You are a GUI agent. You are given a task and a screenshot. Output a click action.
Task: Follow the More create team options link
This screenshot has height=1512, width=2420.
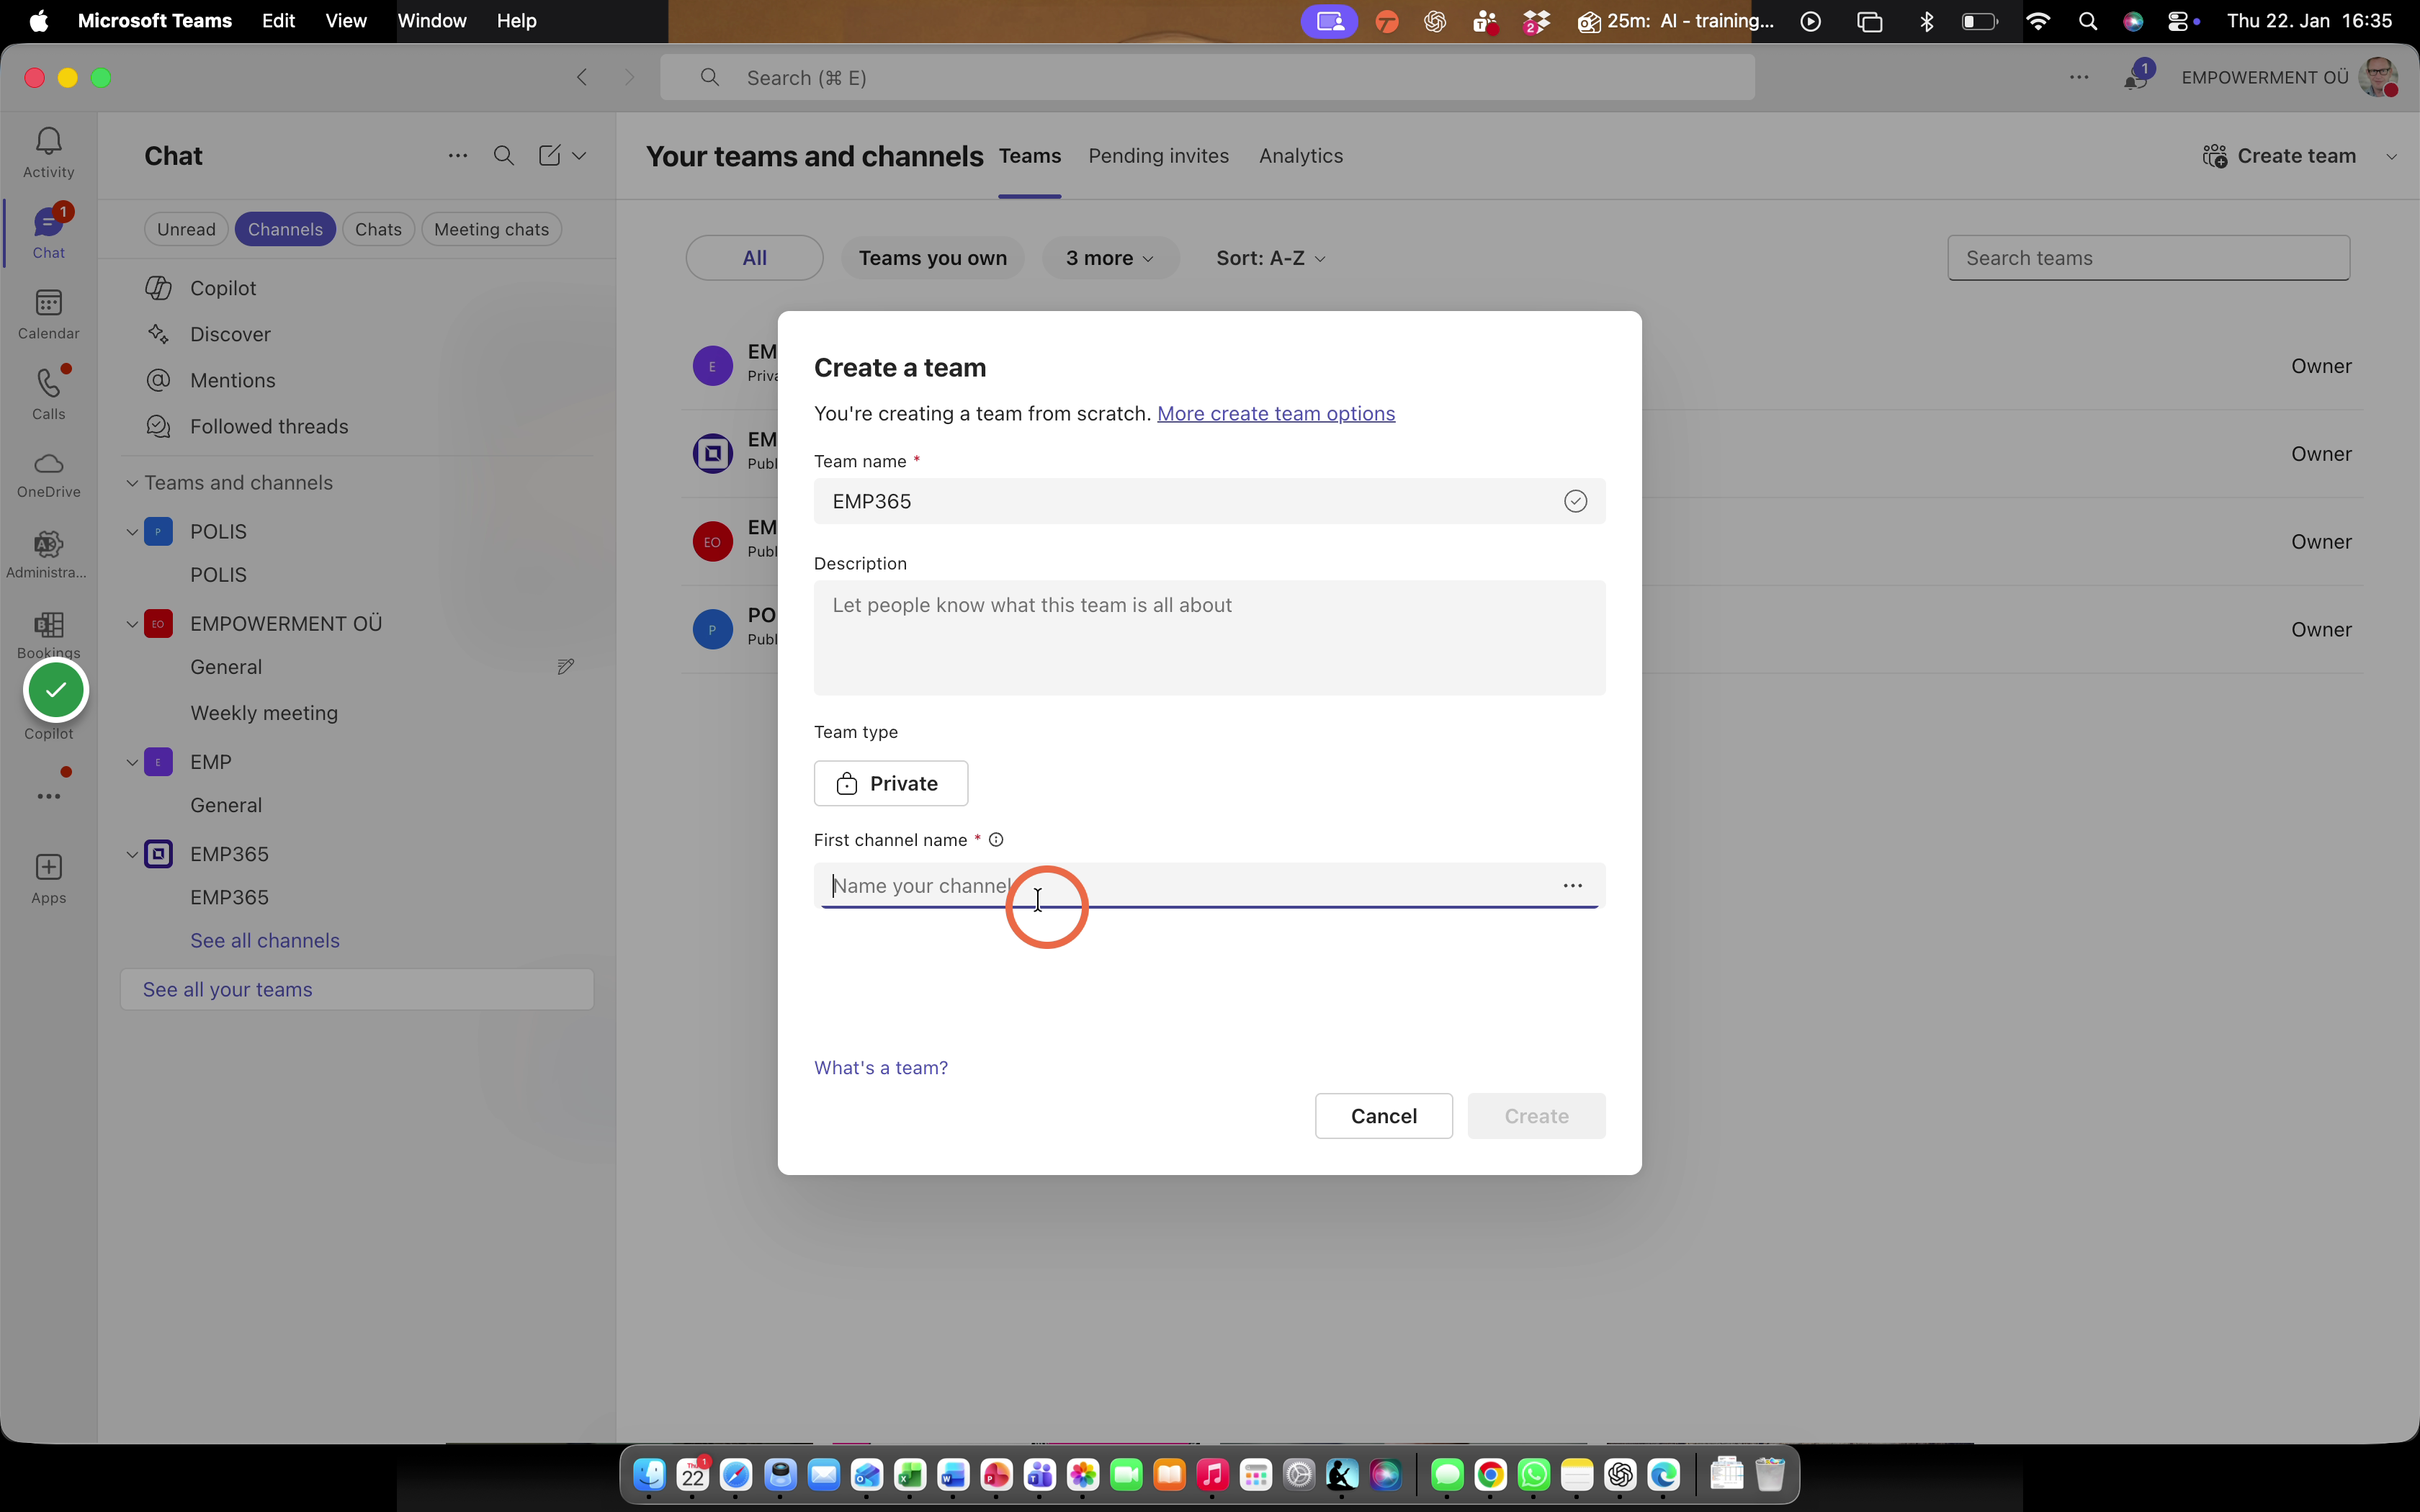tap(1275, 414)
